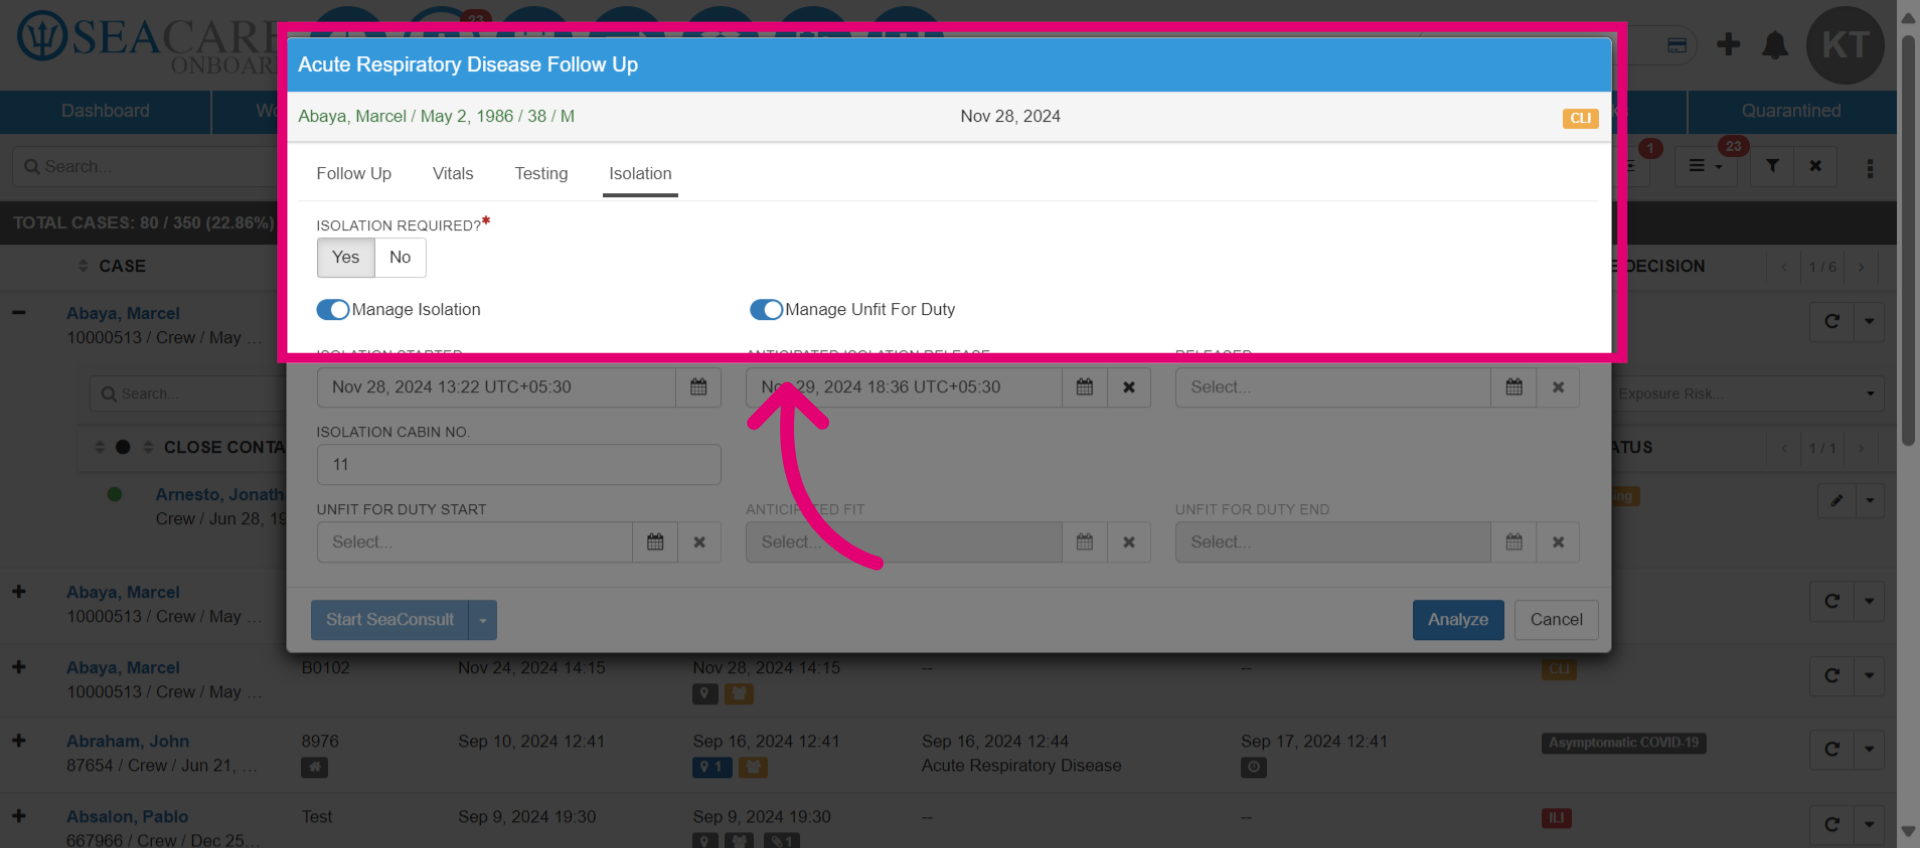The image size is (1920, 848).
Task: Click the card icon in top header
Action: coord(1677,45)
